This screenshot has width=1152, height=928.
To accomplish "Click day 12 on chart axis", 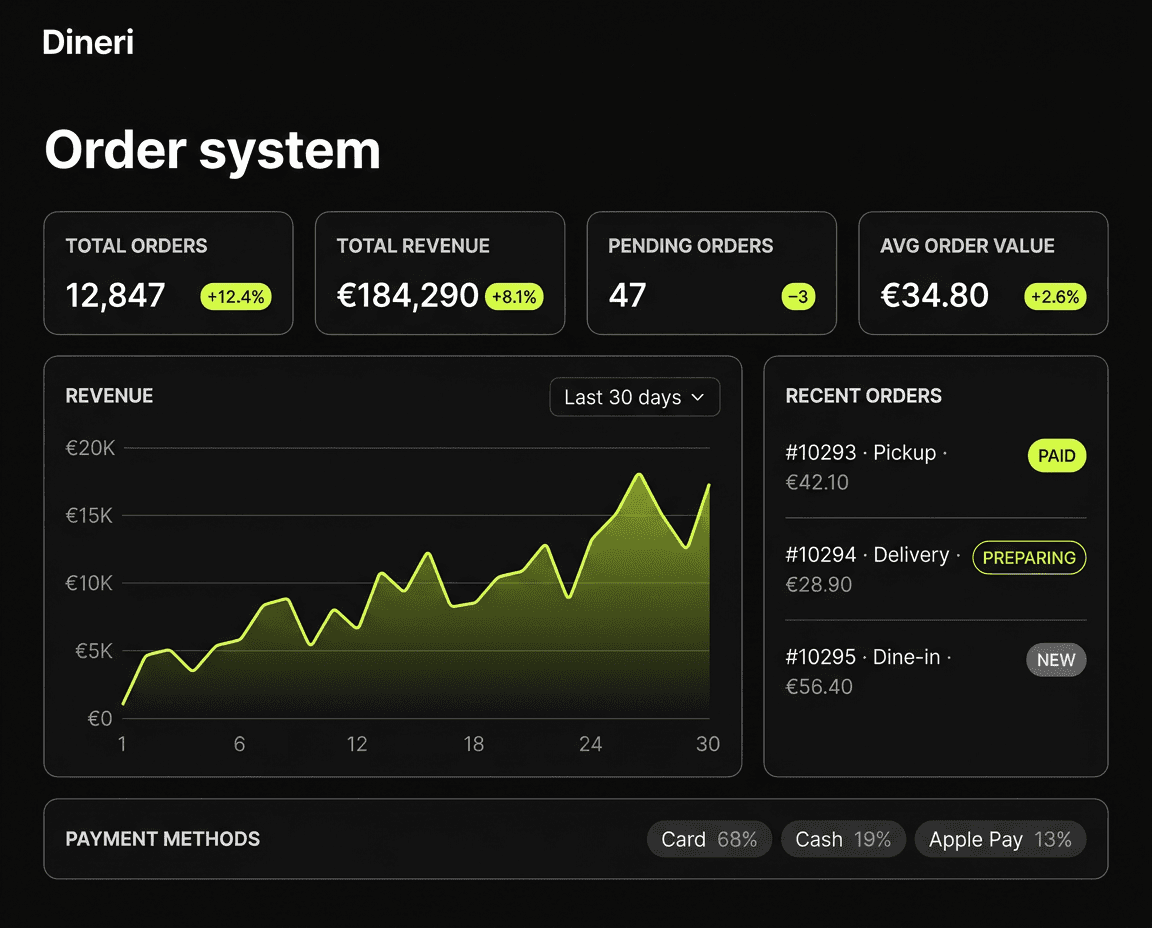I will pyautogui.click(x=357, y=744).
